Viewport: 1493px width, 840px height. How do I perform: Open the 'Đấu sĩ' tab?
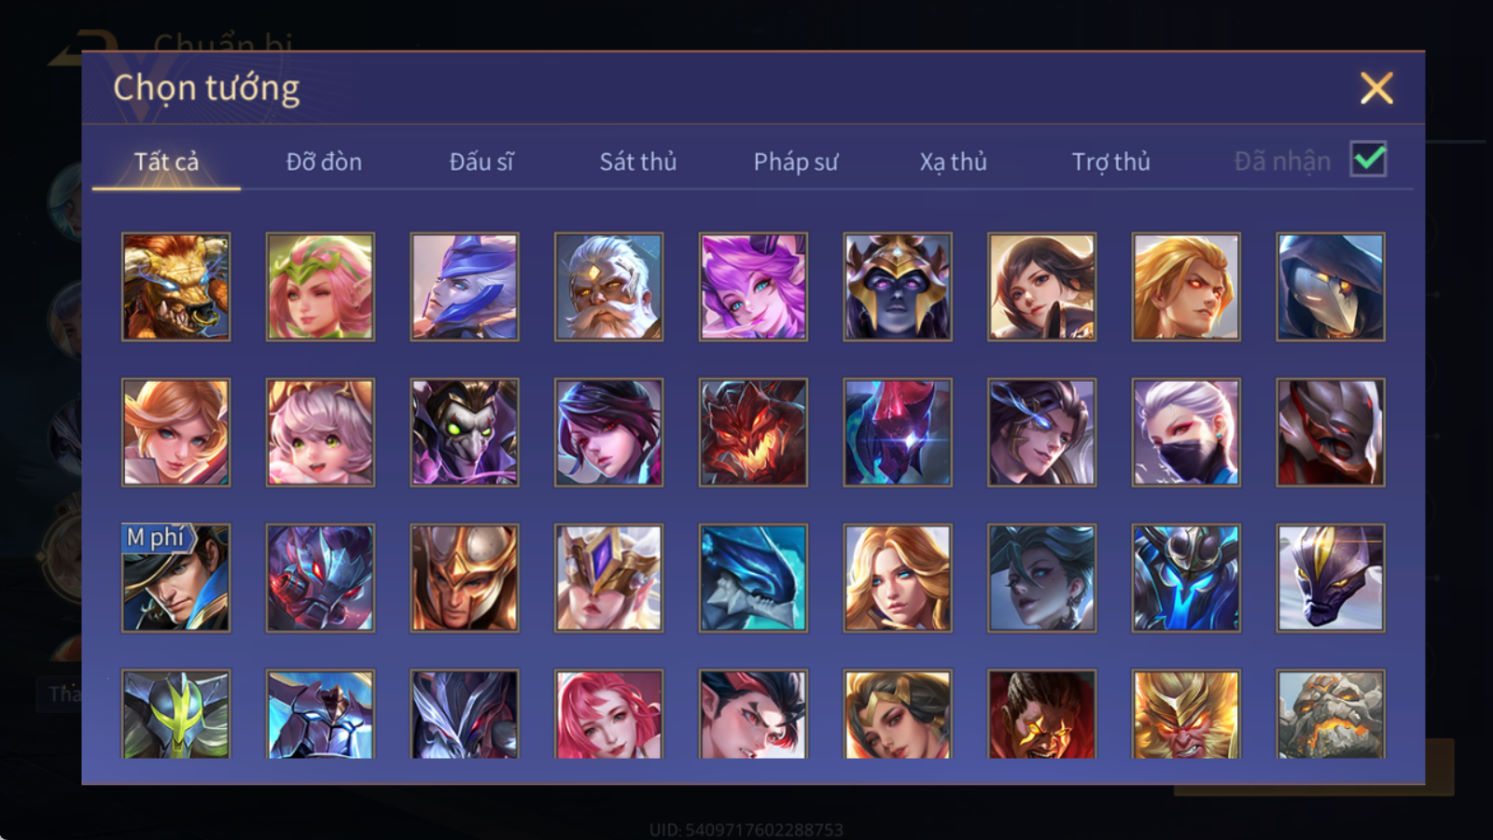pos(481,161)
